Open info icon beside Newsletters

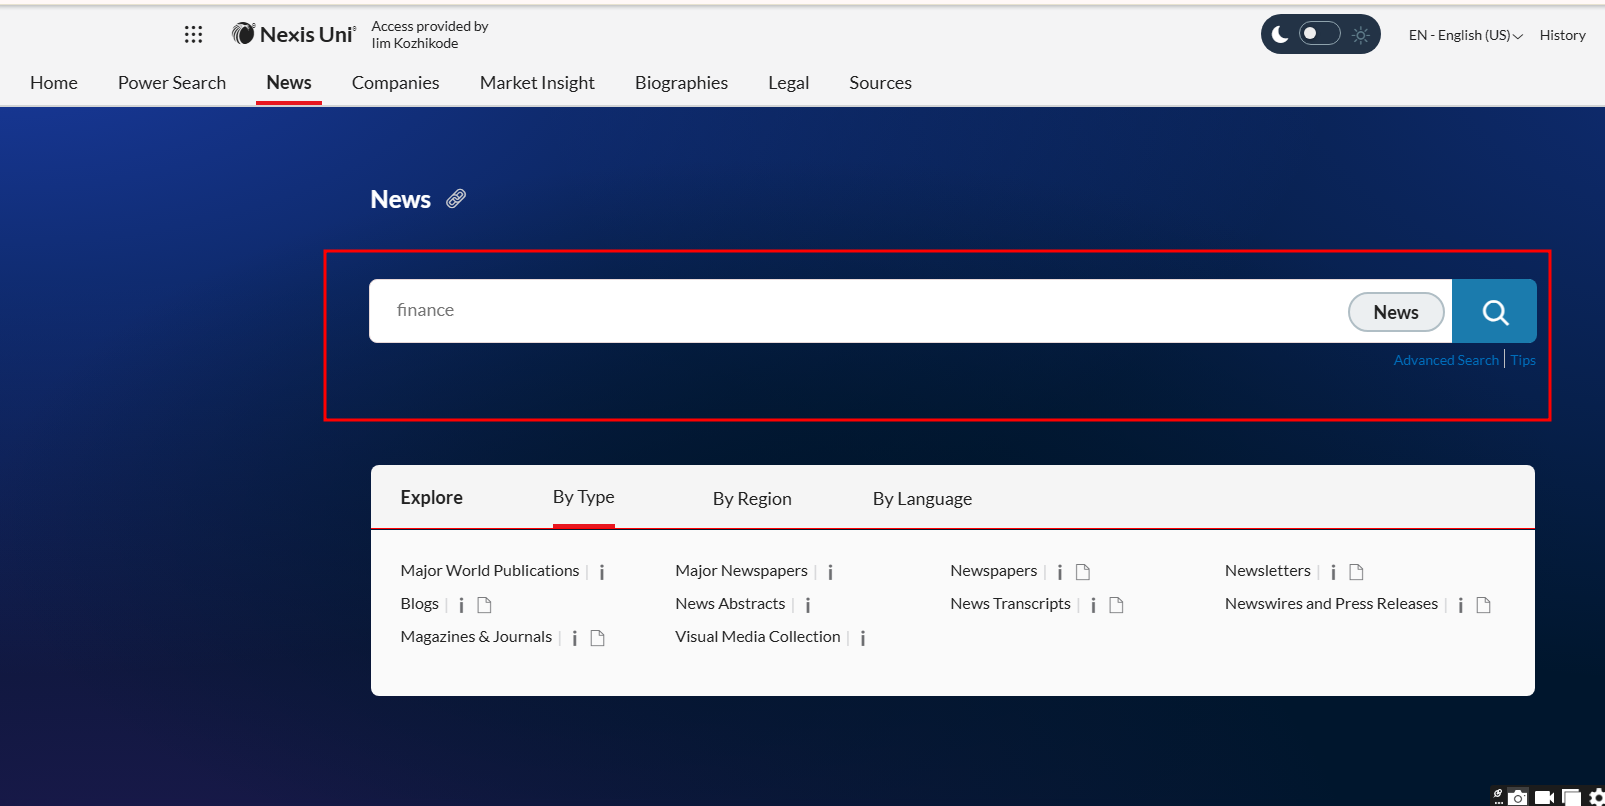(x=1333, y=572)
